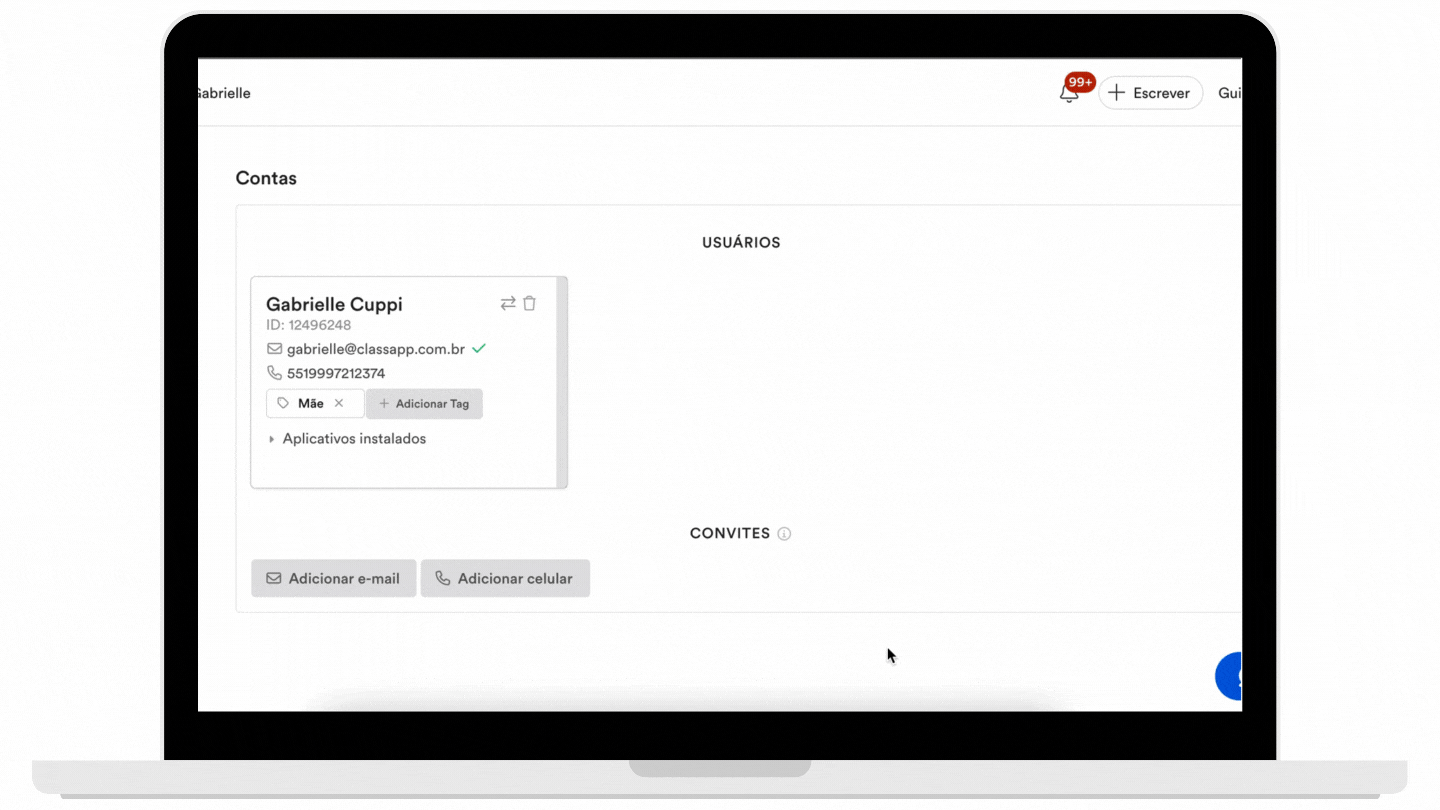This screenshot has width=1440, height=810.
Task: Click the green verified checkmark
Action: (x=479, y=349)
